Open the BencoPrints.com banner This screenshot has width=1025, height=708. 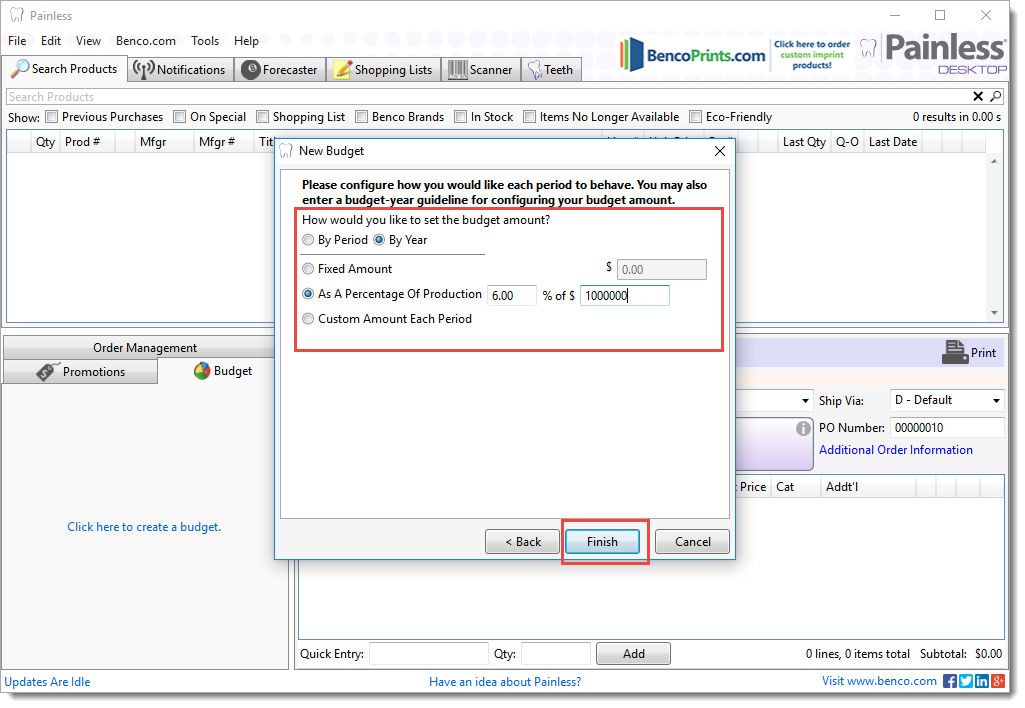(x=692, y=56)
